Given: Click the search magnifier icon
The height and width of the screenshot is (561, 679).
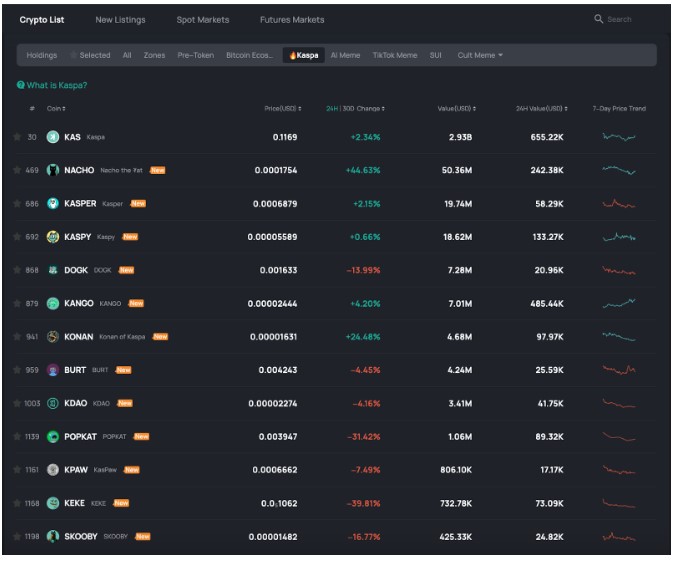Looking at the screenshot, I should [598, 19].
